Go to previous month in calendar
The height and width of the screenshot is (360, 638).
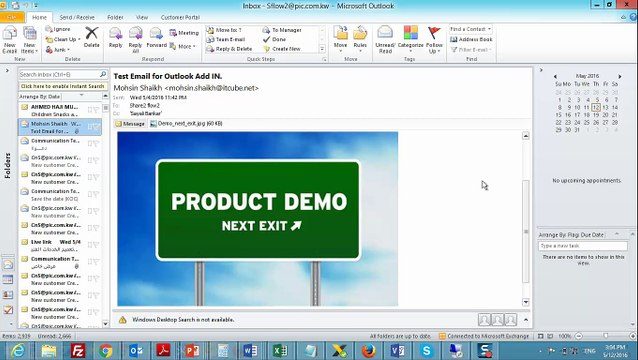(x=555, y=76)
